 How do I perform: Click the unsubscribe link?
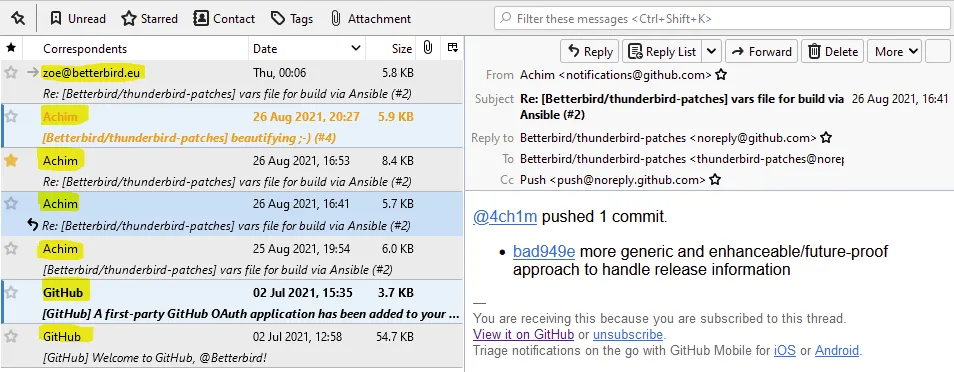[627, 334]
